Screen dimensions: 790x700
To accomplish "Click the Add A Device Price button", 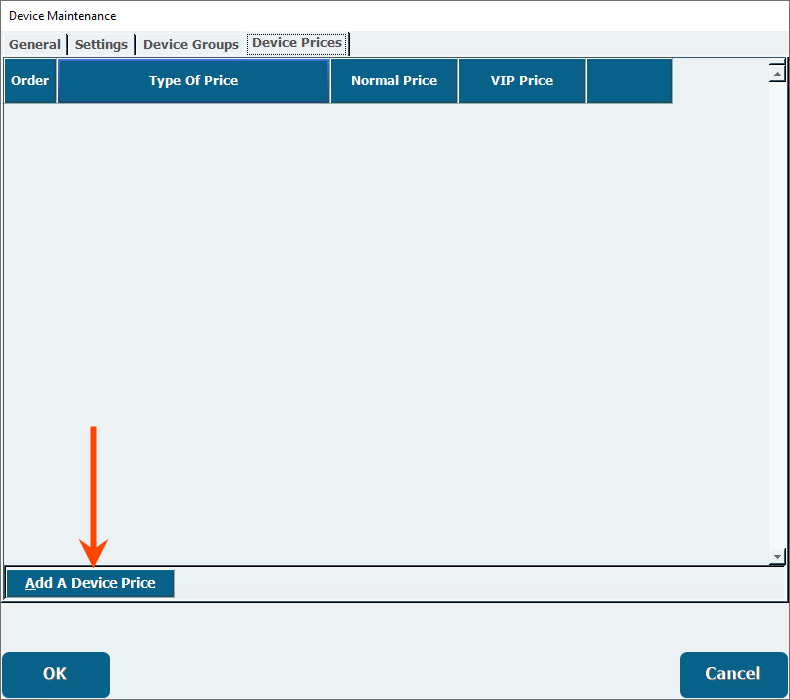I will point(90,583).
